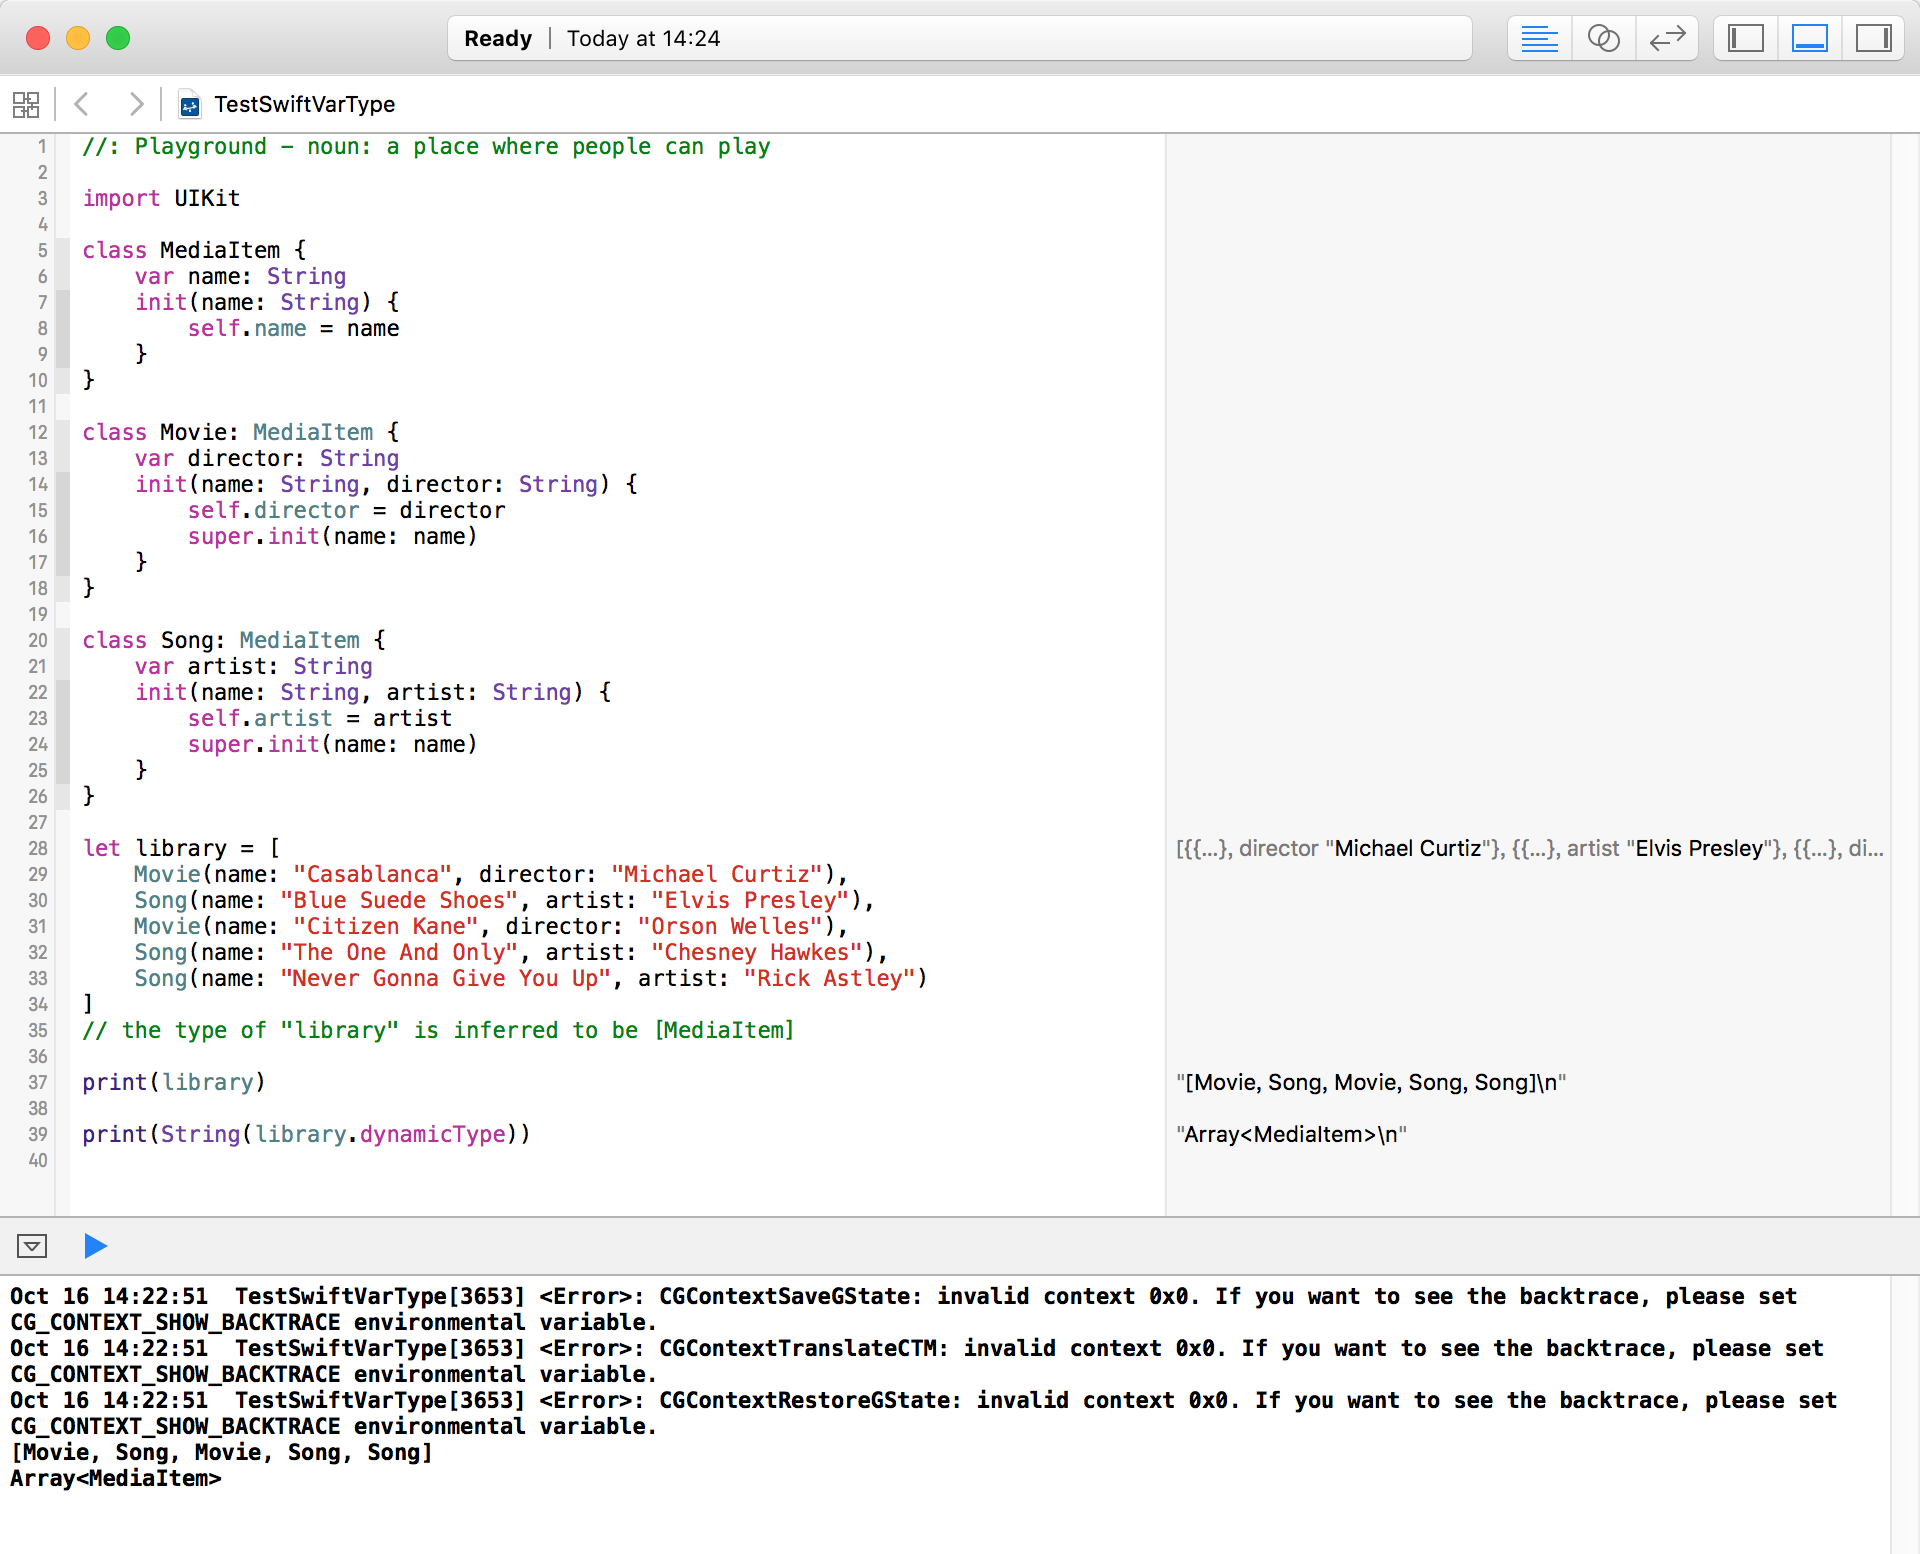Screen dimensions: 1920x1554
Task: Click the CGContextTranslateCTM error line
Action: (x=917, y=1361)
